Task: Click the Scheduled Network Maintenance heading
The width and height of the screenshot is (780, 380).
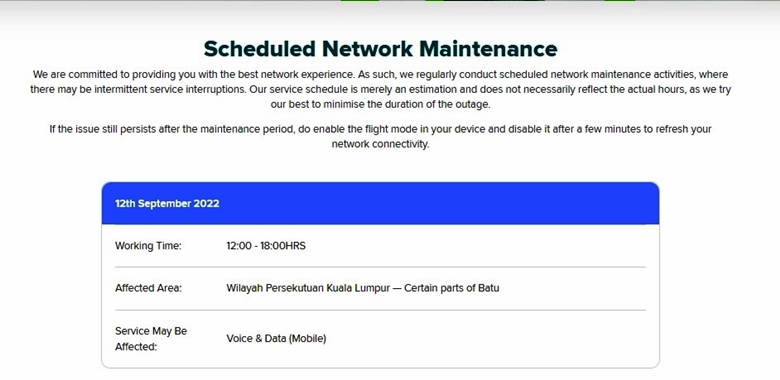Action: (x=381, y=49)
